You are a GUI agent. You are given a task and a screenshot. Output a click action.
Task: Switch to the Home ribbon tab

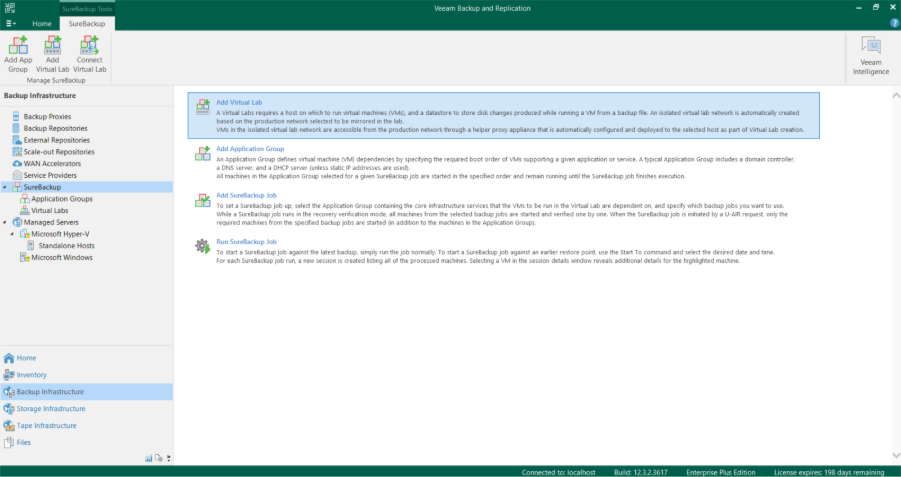coord(42,23)
